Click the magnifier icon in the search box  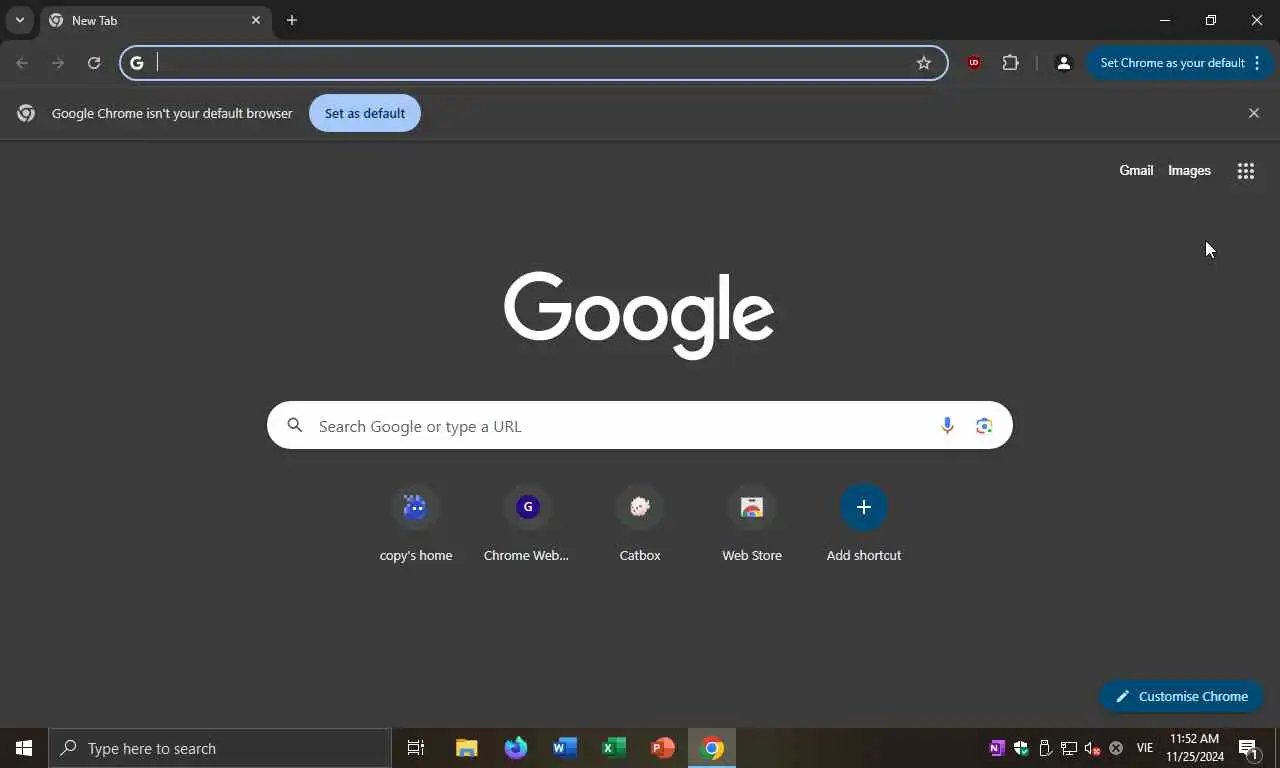[295, 426]
